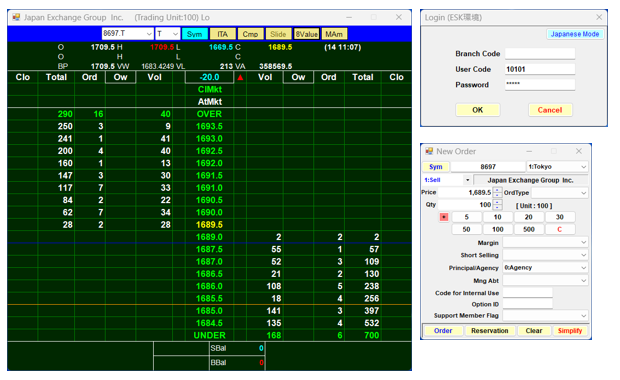Open the Principal/Agency dropdown

[x=545, y=268]
